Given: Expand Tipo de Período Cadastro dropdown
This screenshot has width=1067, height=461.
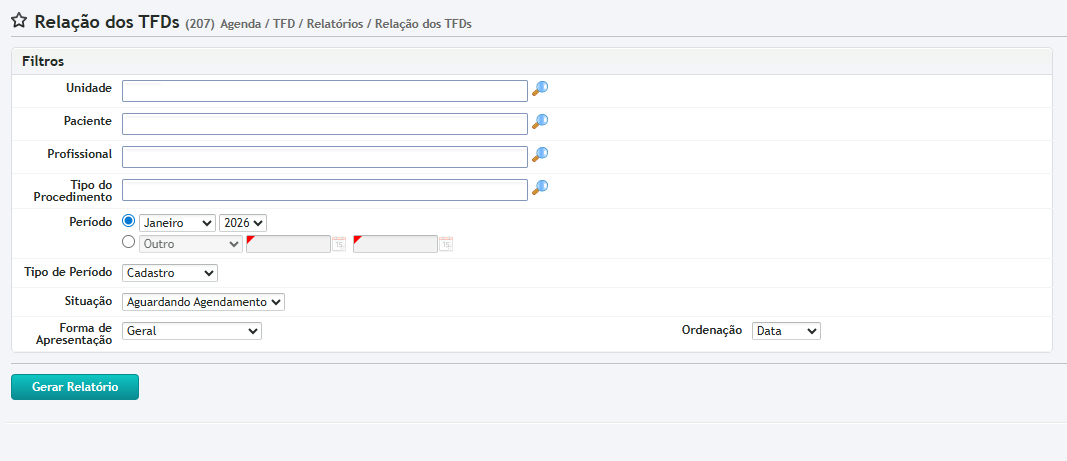Looking at the screenshot, I should tap(169, 273).
